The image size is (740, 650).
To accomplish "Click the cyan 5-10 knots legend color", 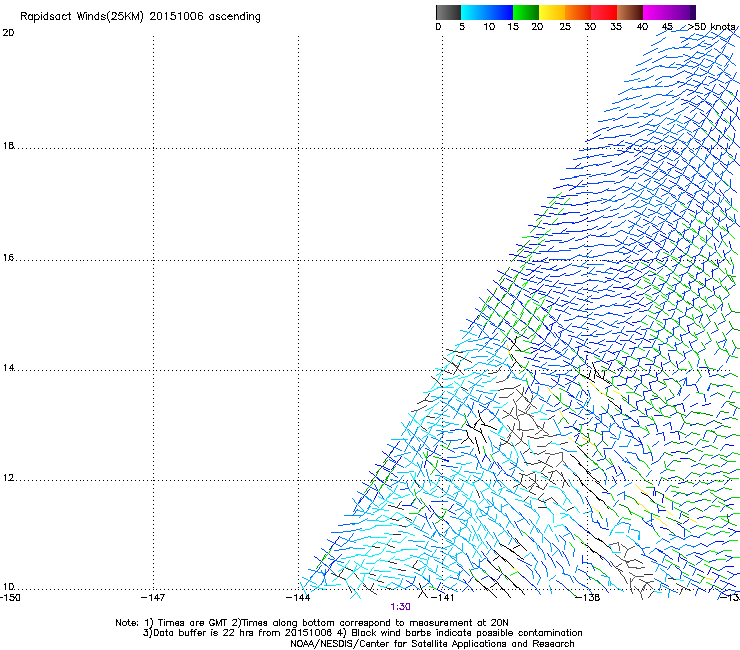I will pos(474,12).
